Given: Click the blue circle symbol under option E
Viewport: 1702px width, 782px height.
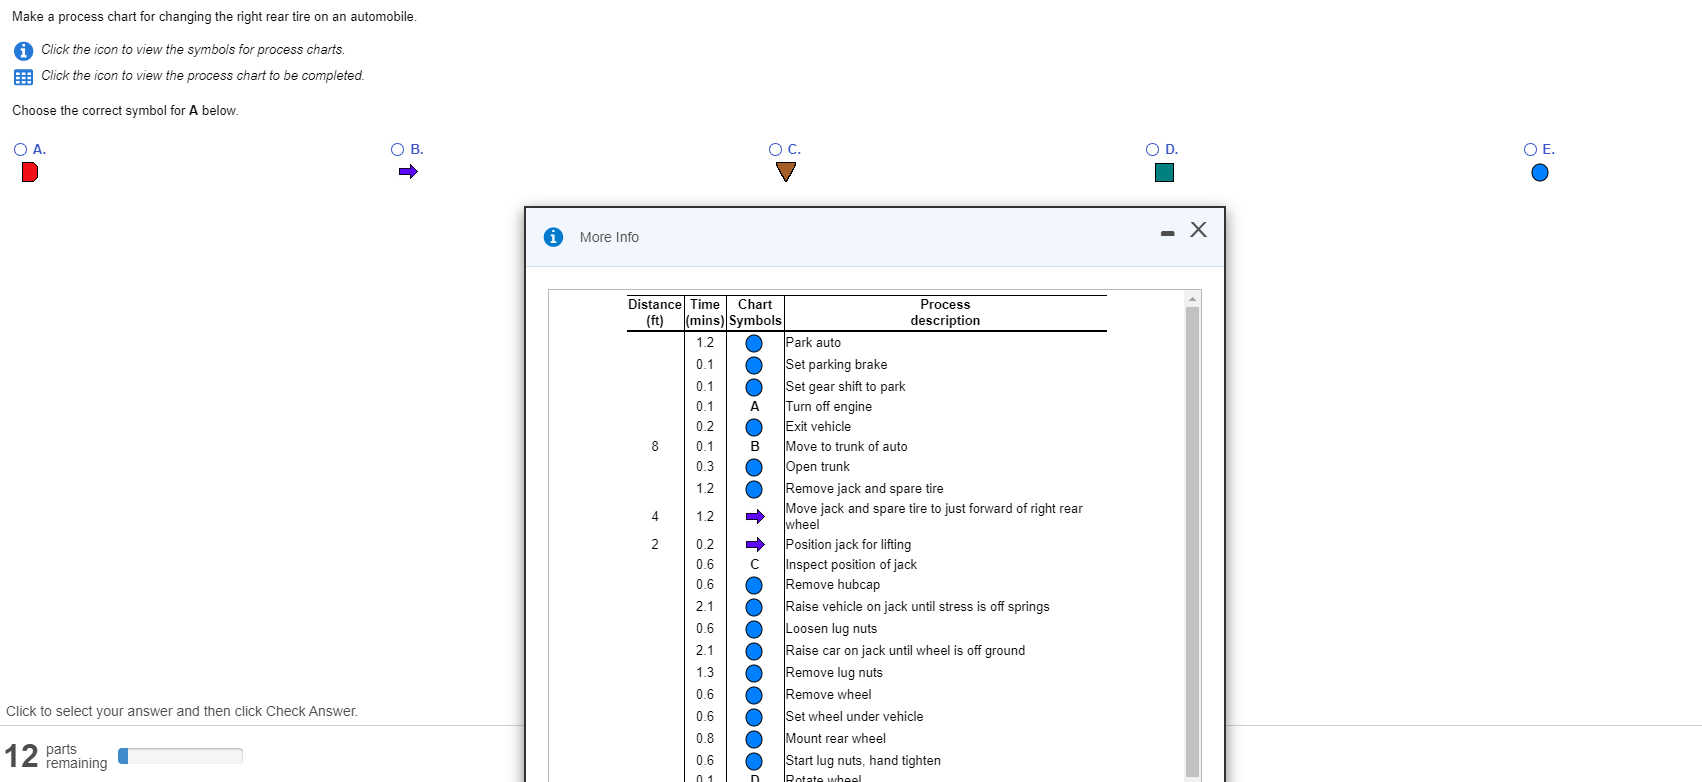Looking at the screenshot, I should 1540,173.
